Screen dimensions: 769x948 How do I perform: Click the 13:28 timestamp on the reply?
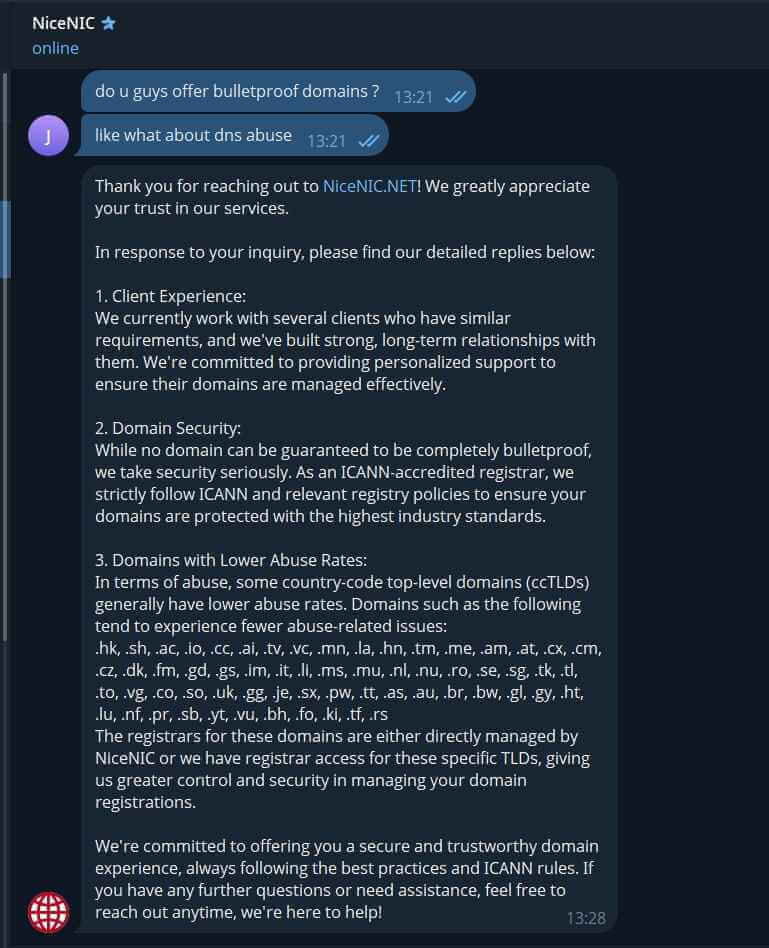click(x=586, y=917)
